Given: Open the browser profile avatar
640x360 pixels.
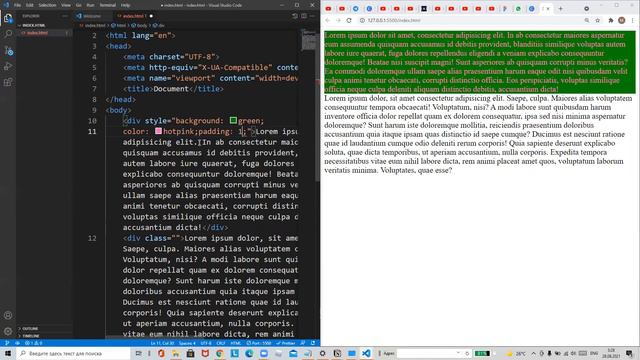Looking at the screenshot, I should 622,20.
